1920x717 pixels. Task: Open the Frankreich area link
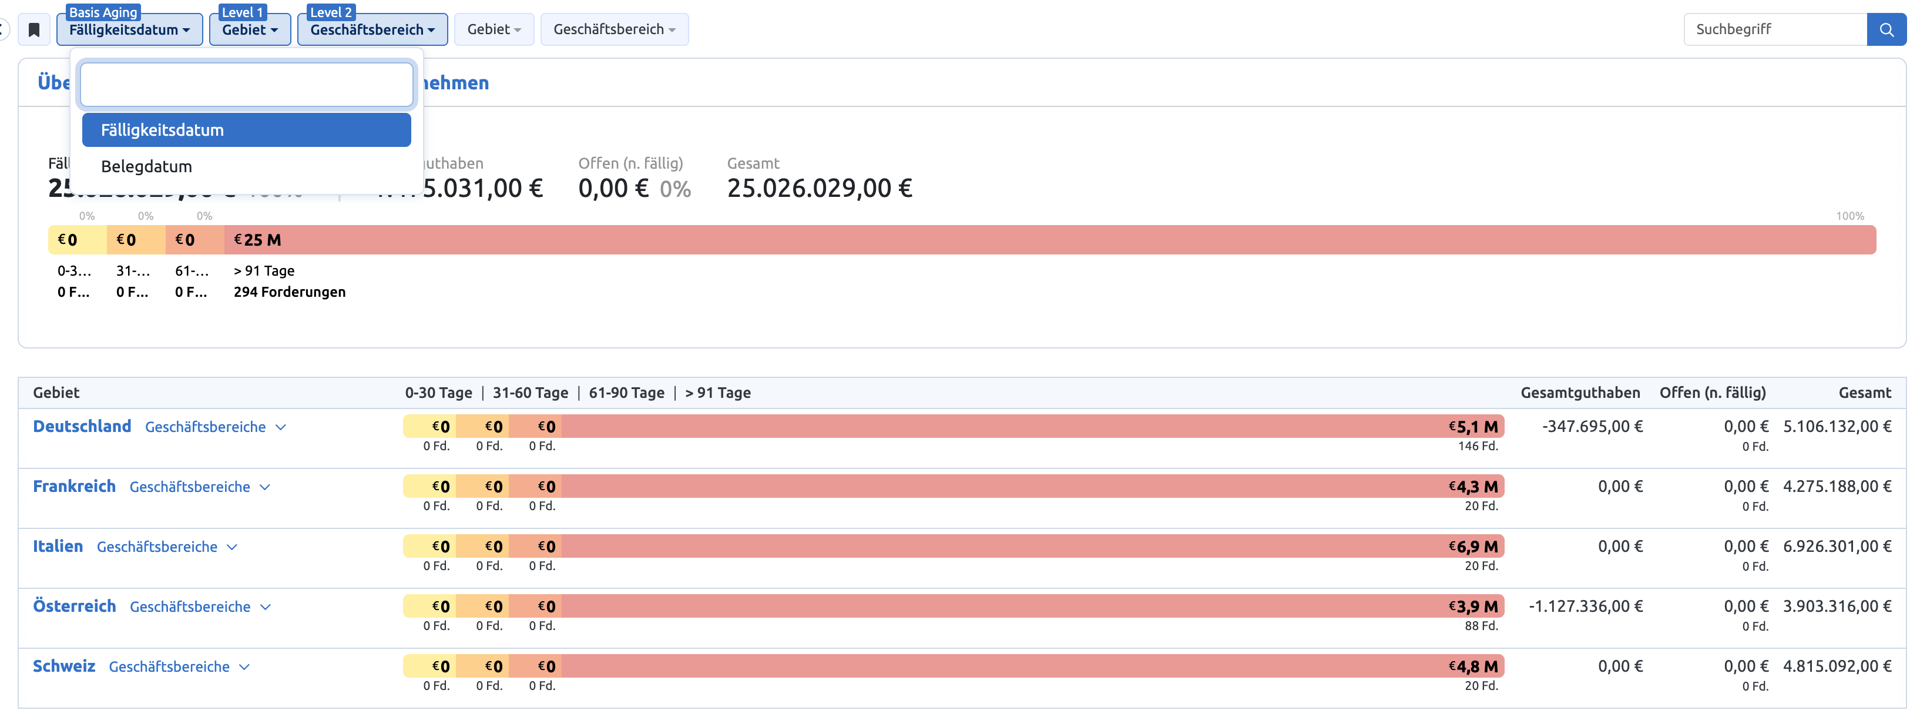74,486
